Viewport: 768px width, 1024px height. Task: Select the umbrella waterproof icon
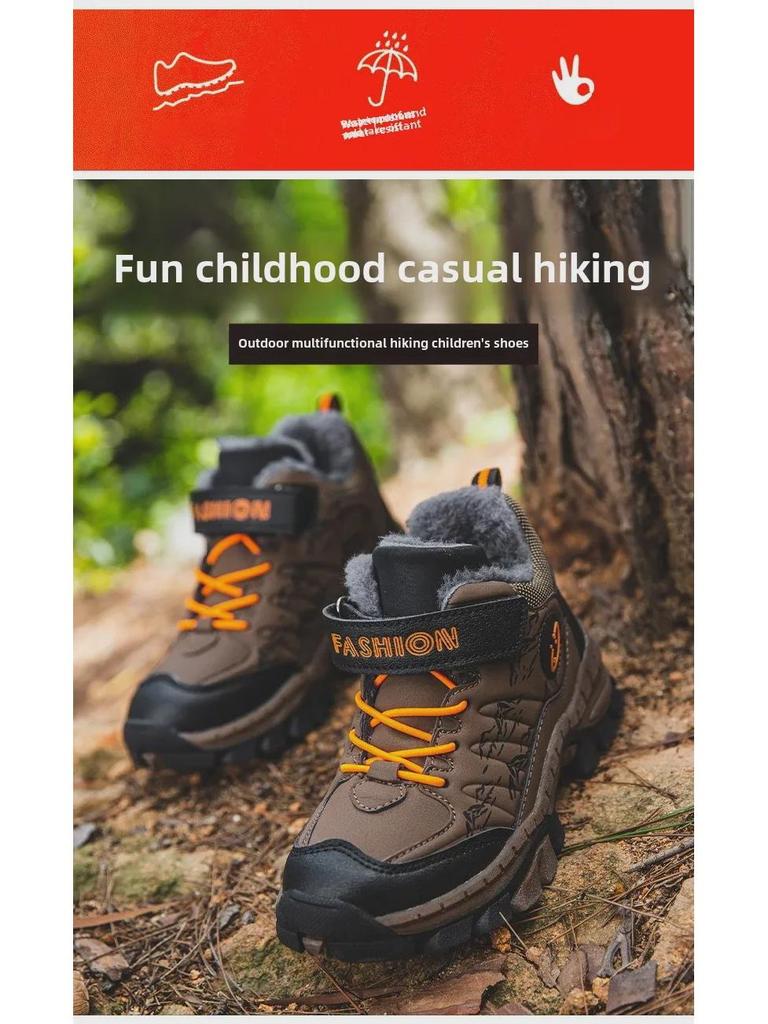pyautogui.click(x=387, y=69)
